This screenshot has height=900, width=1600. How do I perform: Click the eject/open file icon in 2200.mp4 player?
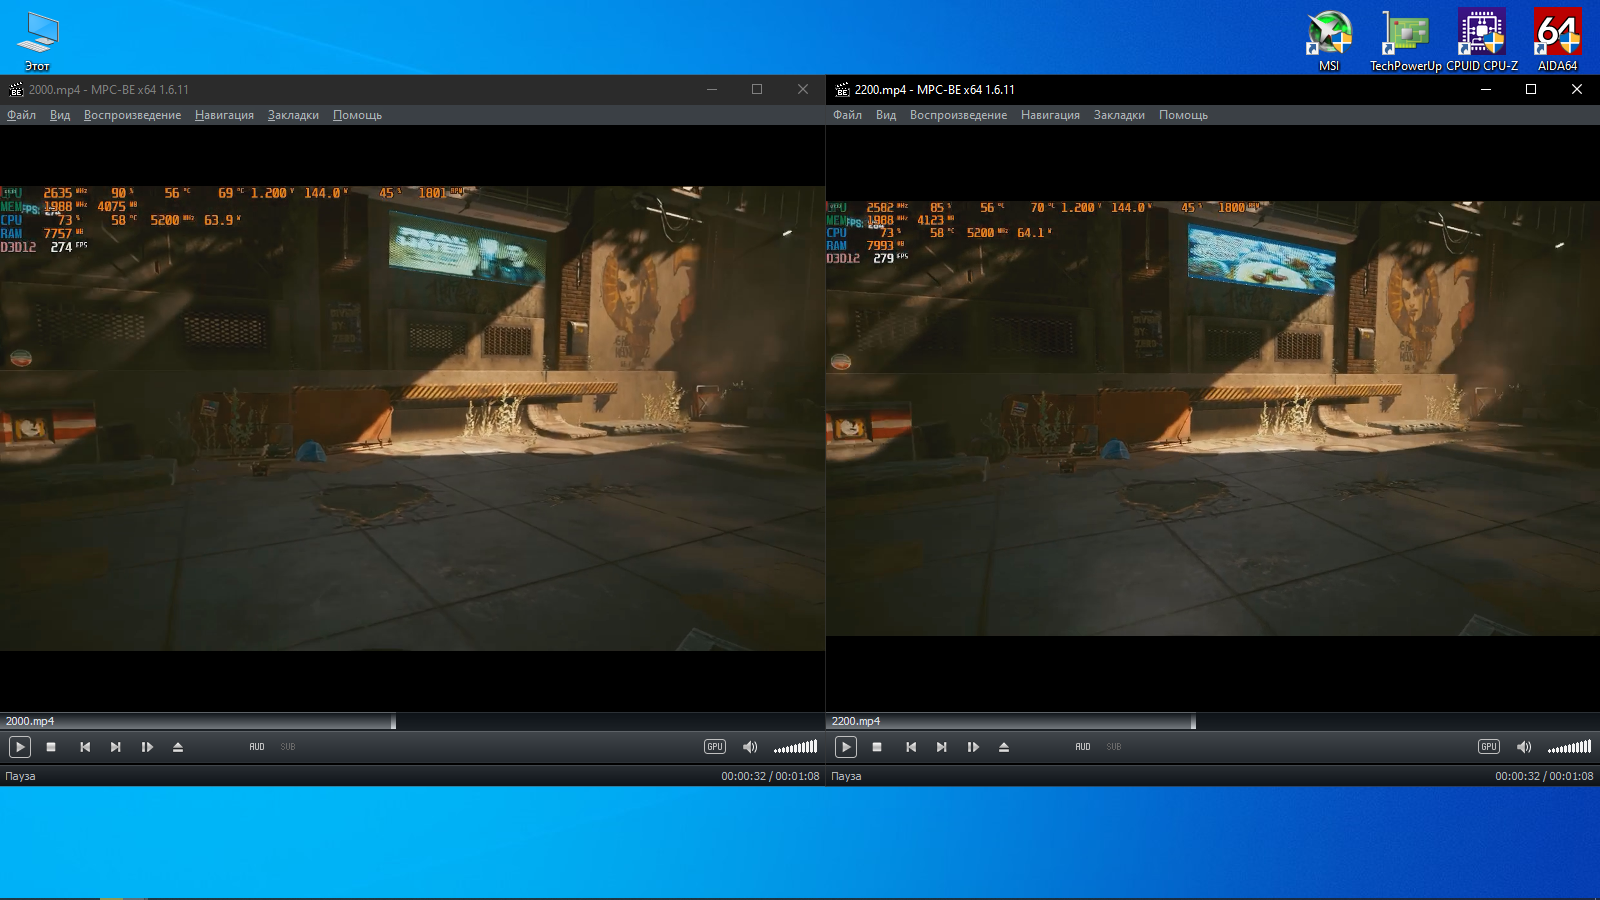(x=1004, y=747)
